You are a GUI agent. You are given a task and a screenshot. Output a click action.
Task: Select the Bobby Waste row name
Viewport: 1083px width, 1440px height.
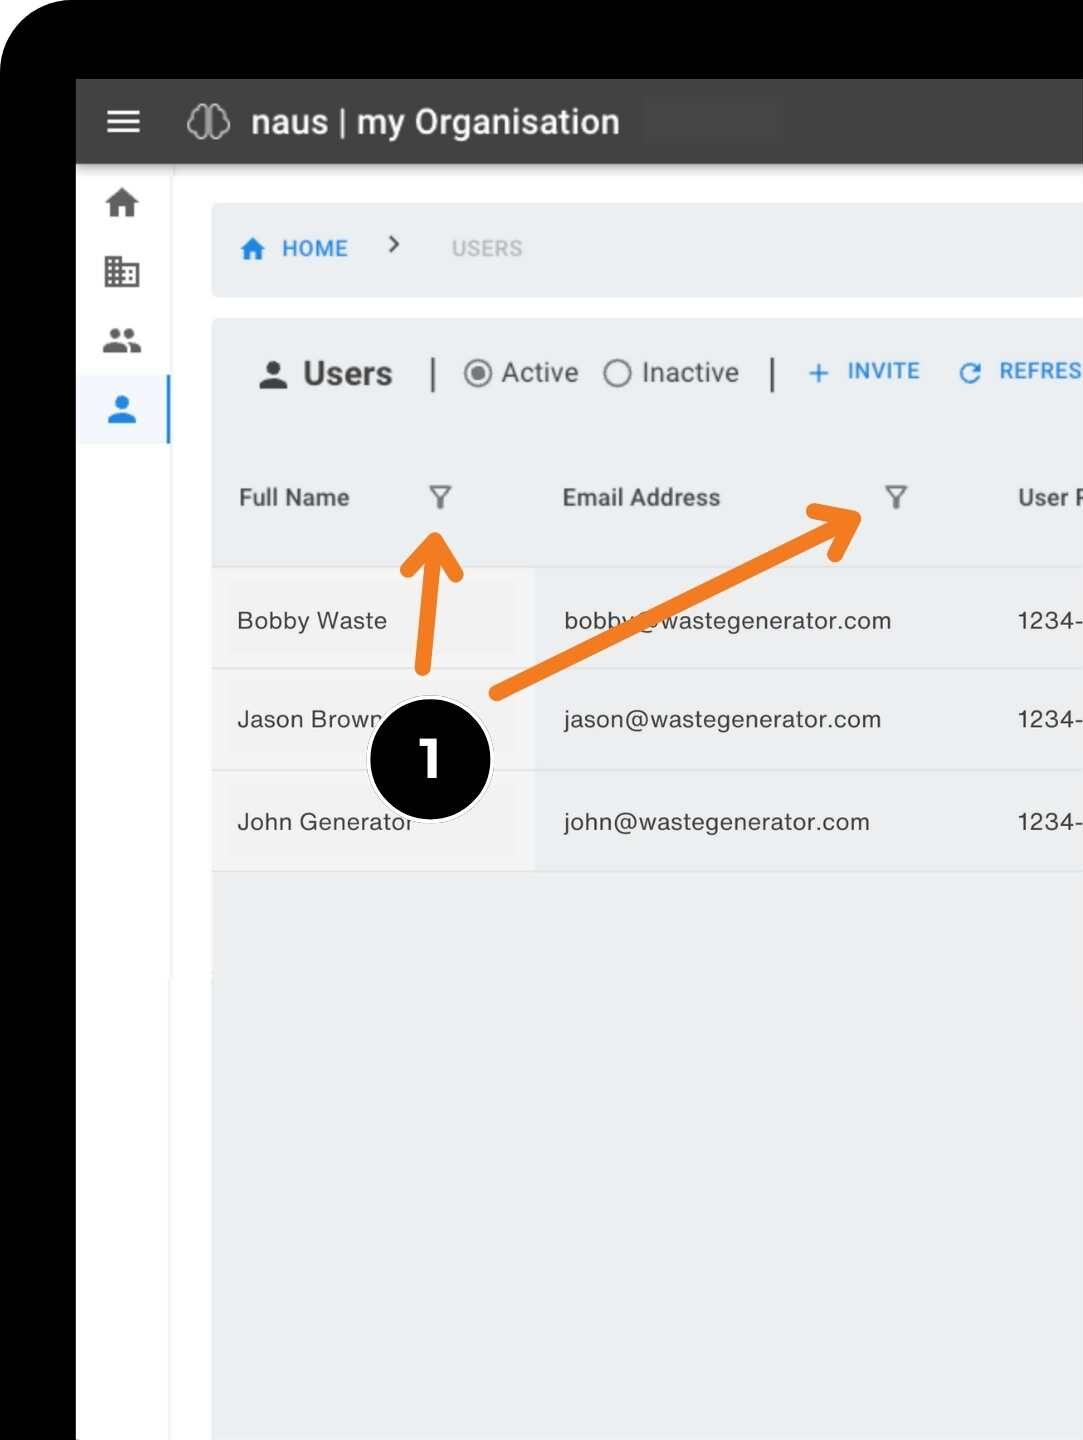click(x=312, y=621)
